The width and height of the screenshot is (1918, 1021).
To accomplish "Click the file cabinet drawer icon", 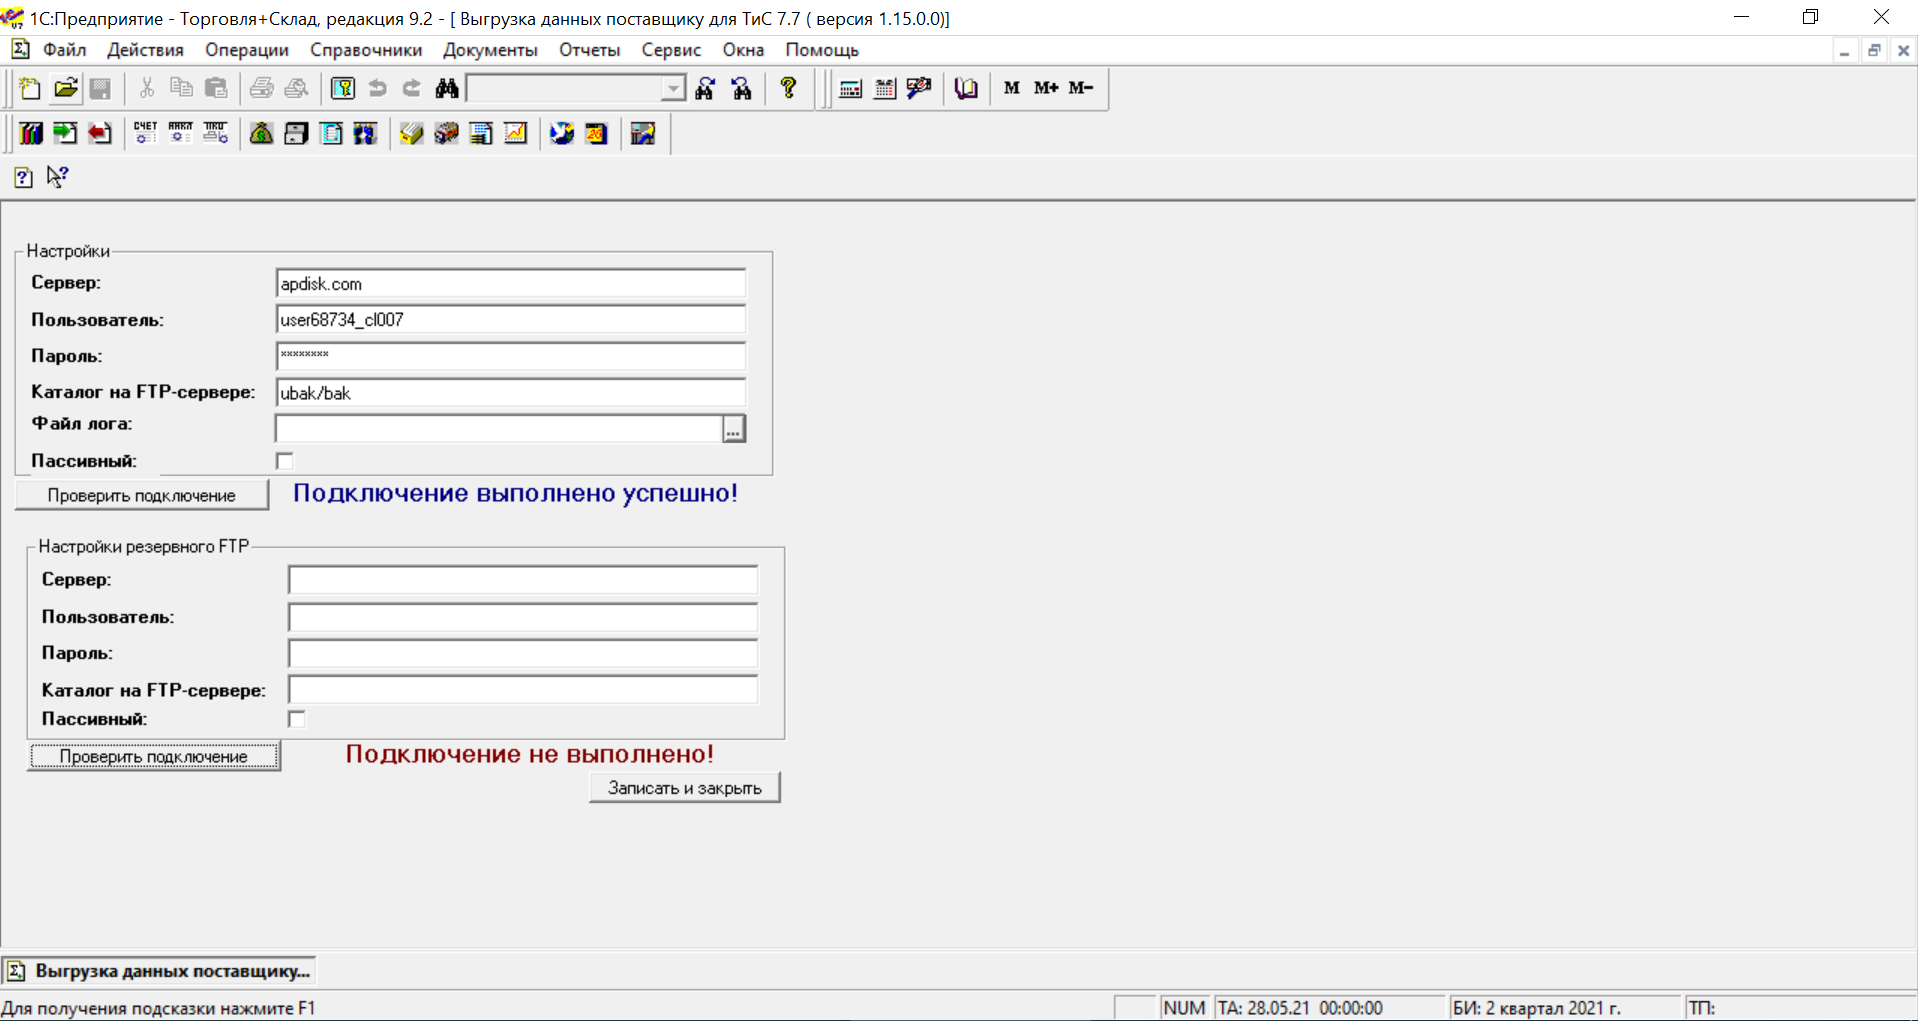I will 296,133.
